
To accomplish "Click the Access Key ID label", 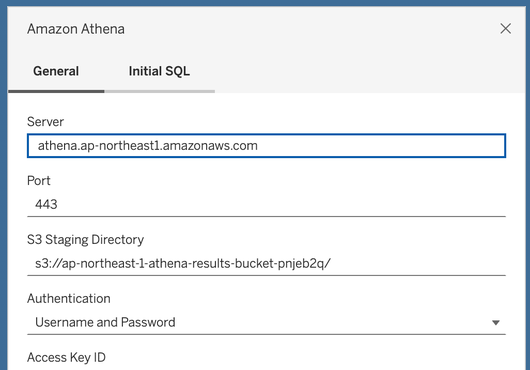I will point(67,357).
